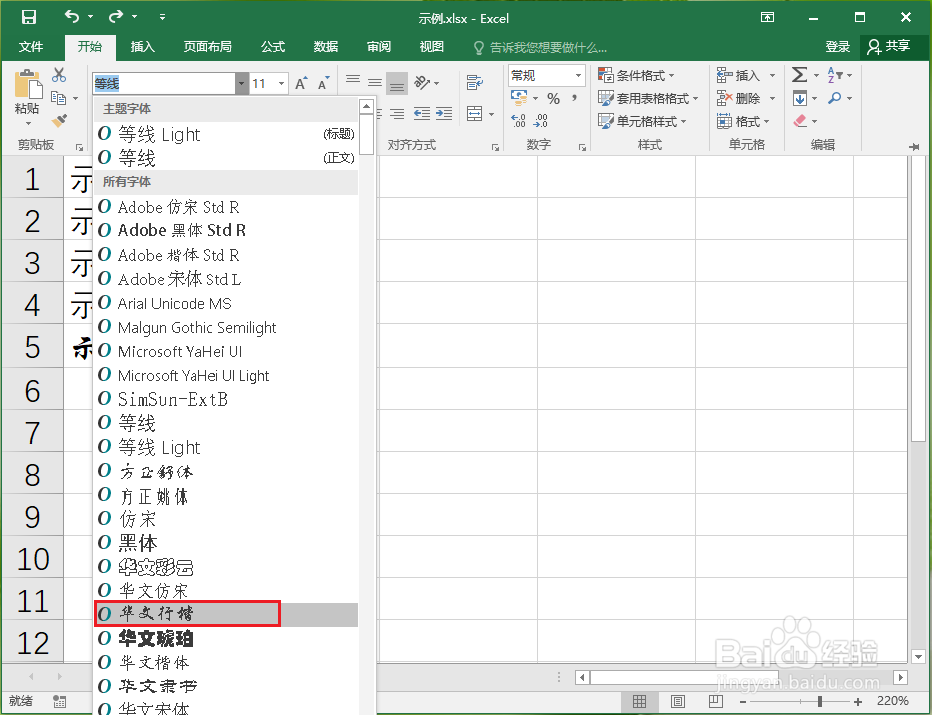Switch to Page Layout view in status bar
Image resolution: width=932 pixels, height=715 pixels.
pyautogui.click(x=678, y=701)
